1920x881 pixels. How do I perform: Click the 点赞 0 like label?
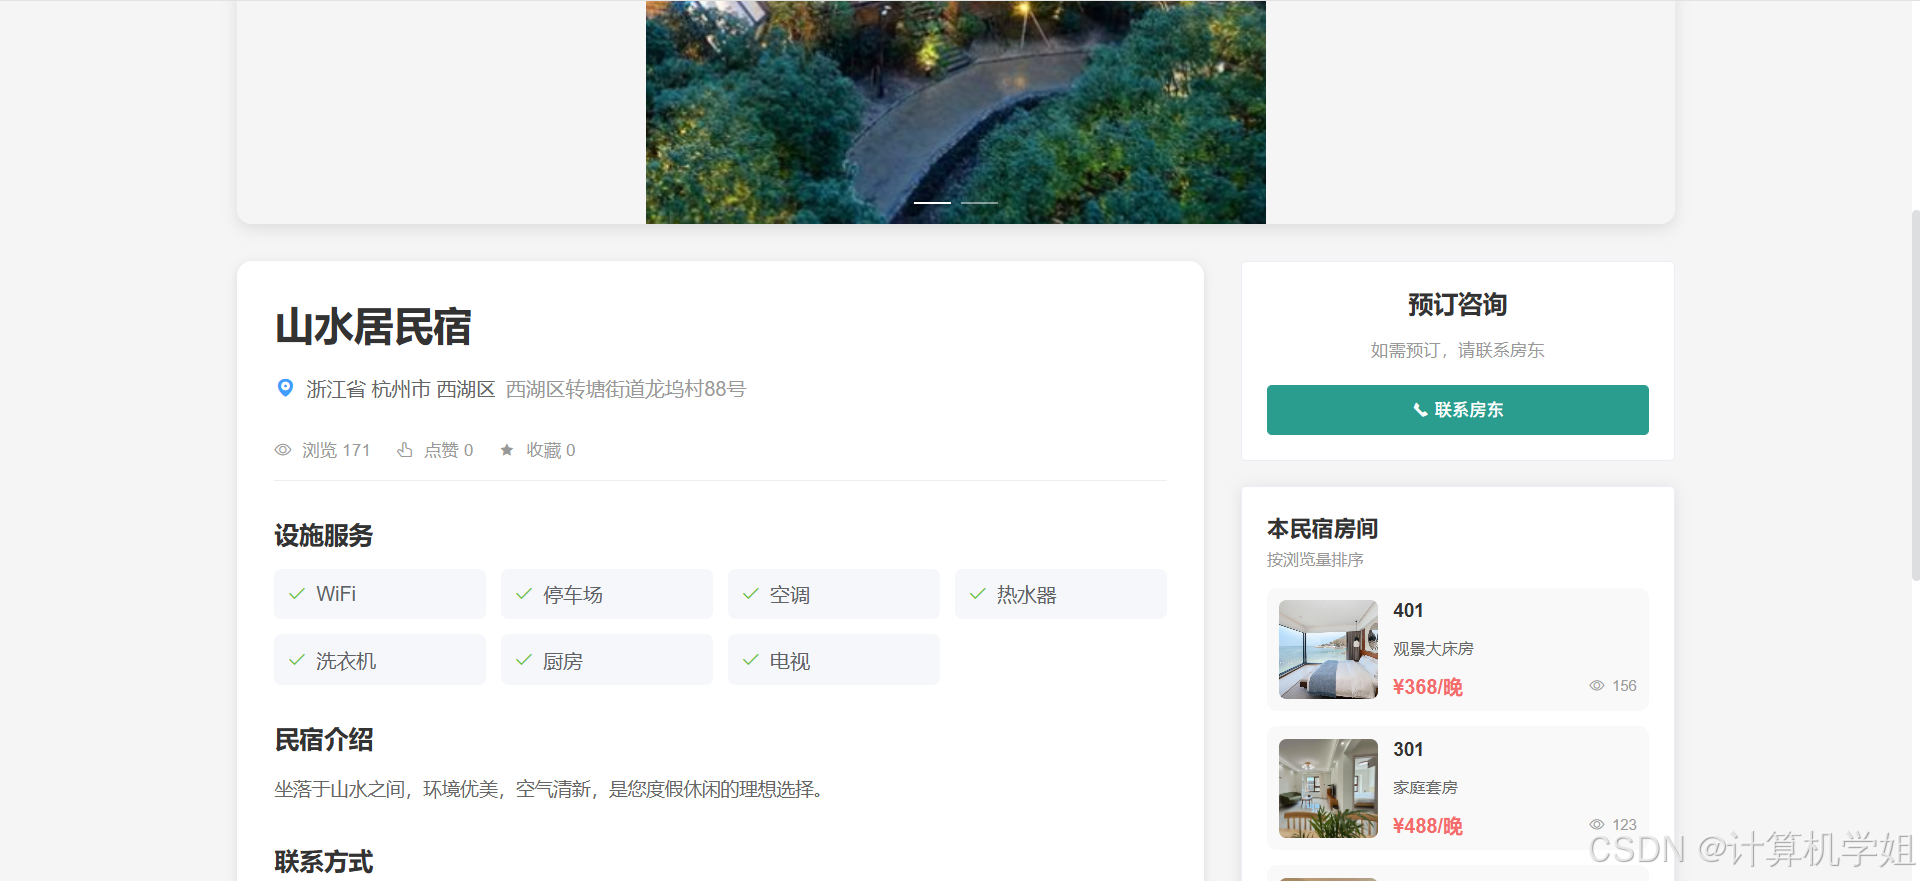[449, 450]
